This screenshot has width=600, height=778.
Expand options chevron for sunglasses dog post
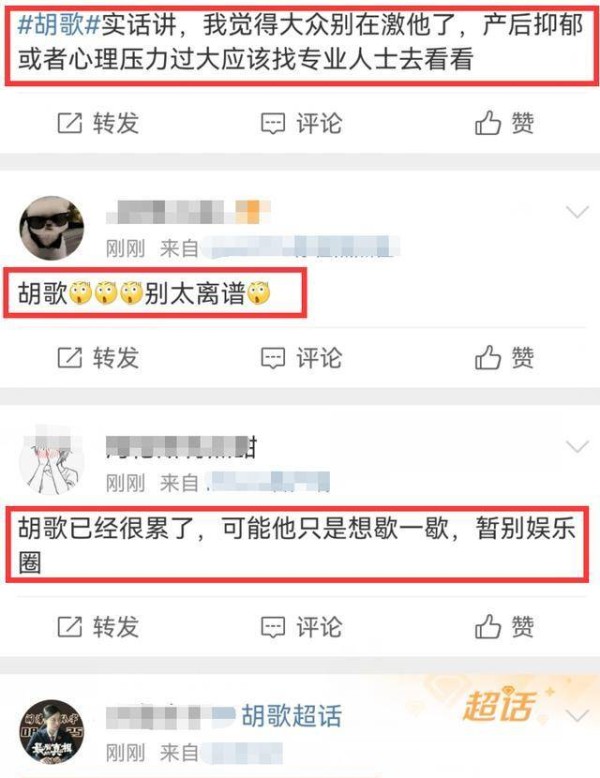(577, 212)
